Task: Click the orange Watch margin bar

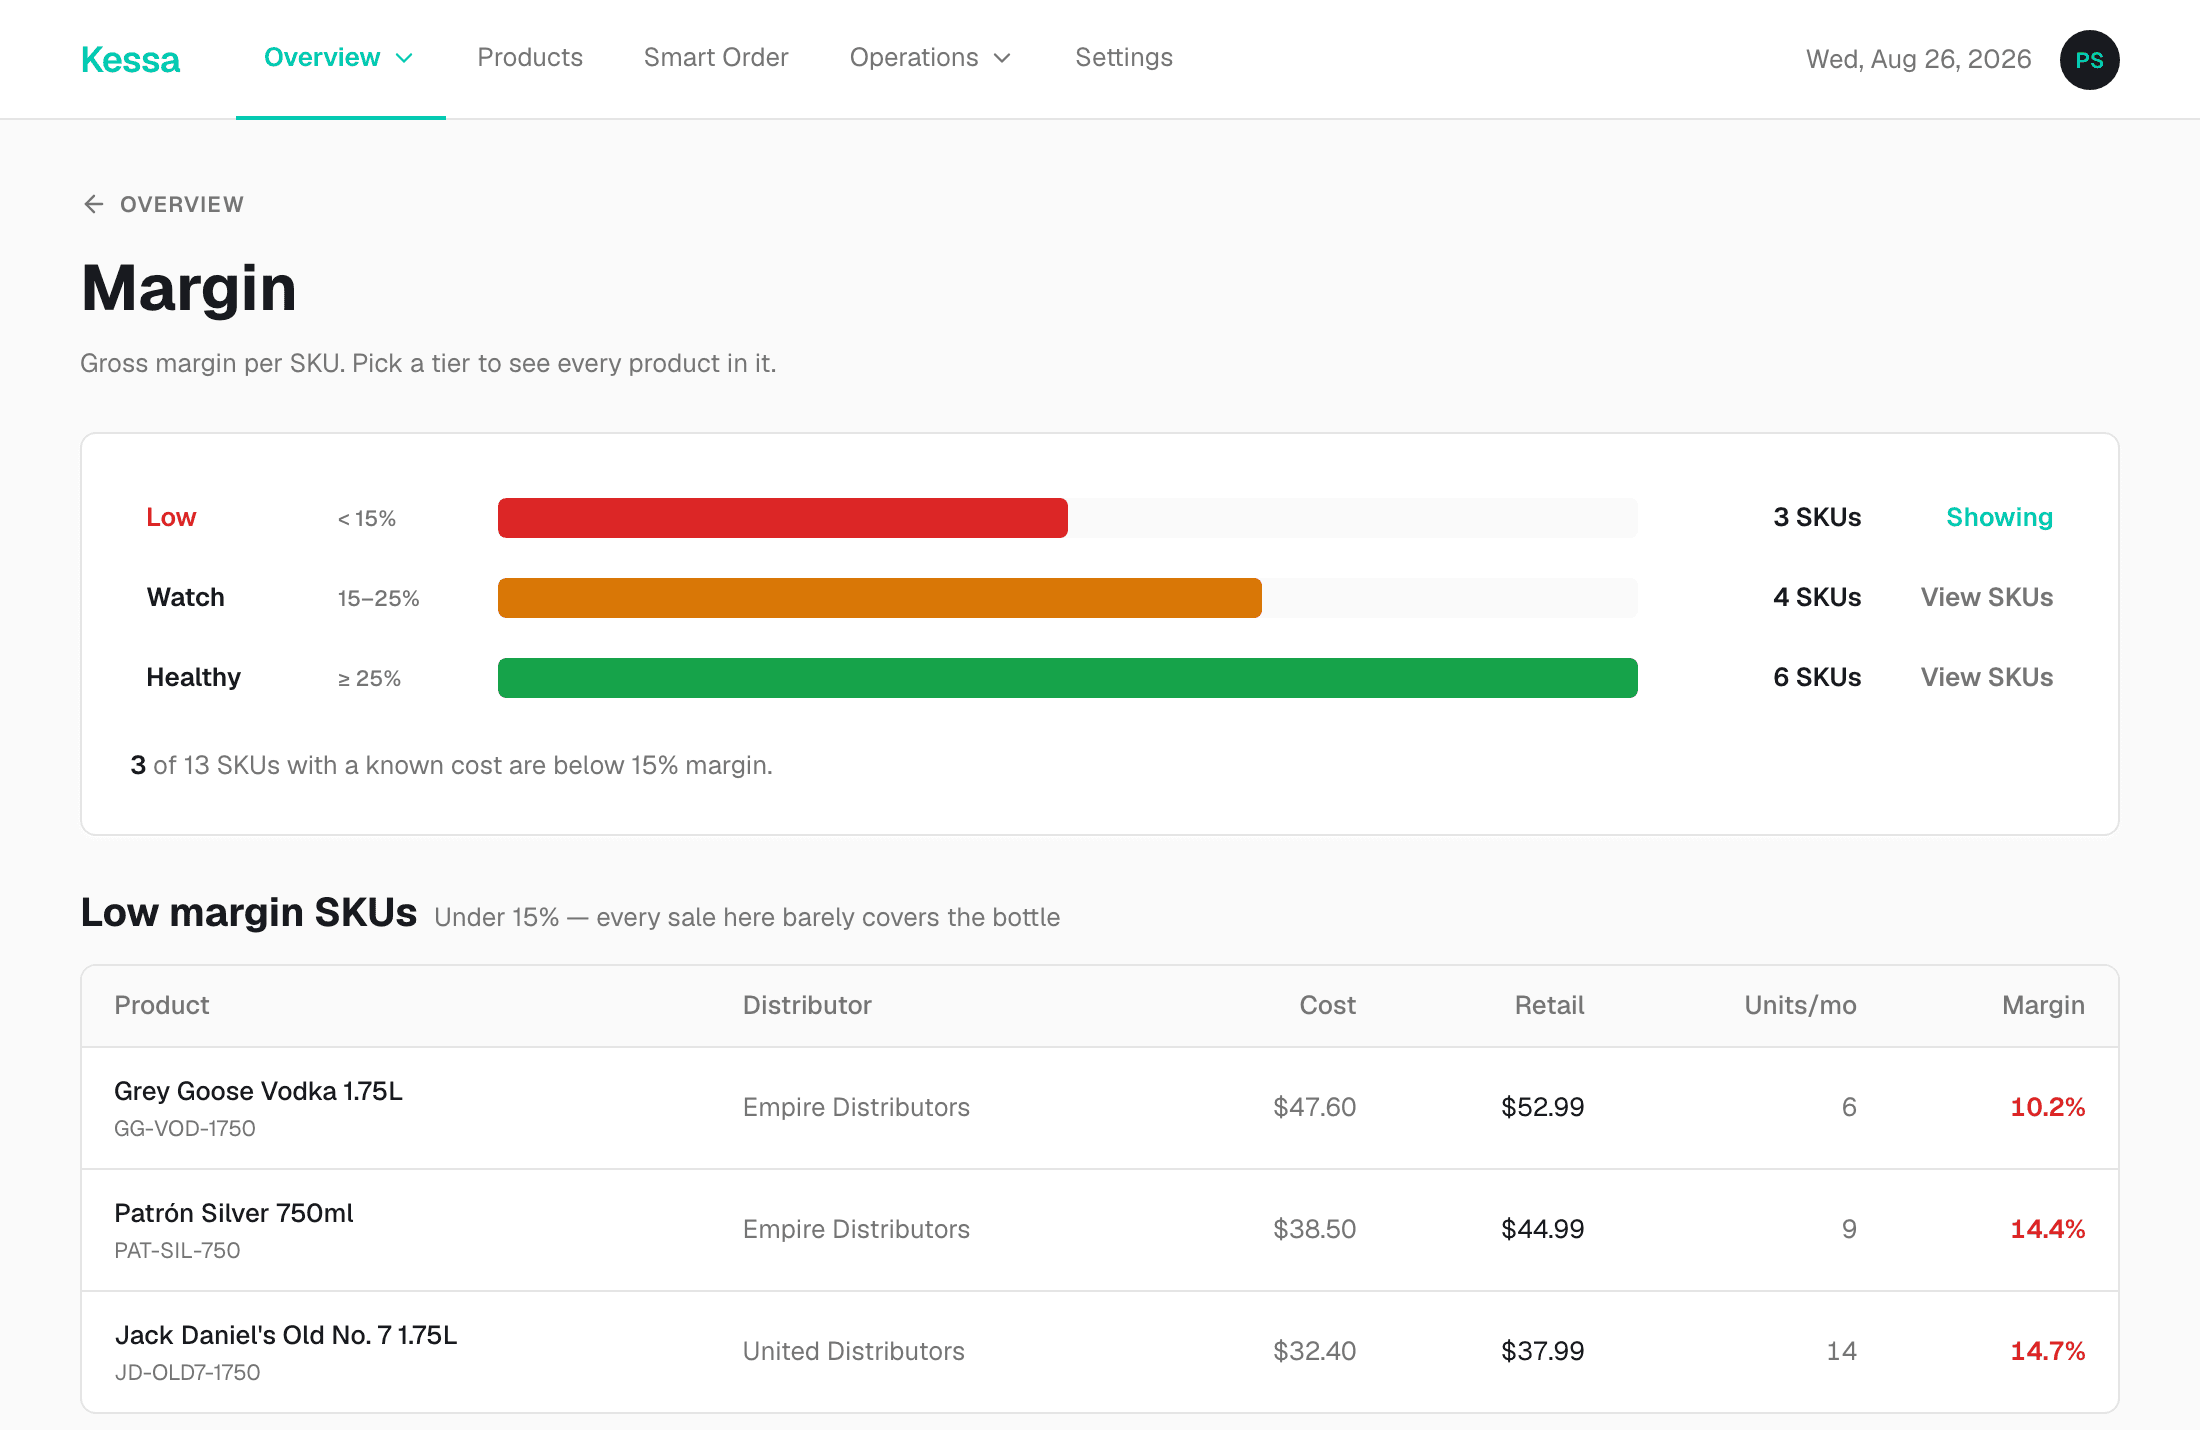Action: [880, 598]
